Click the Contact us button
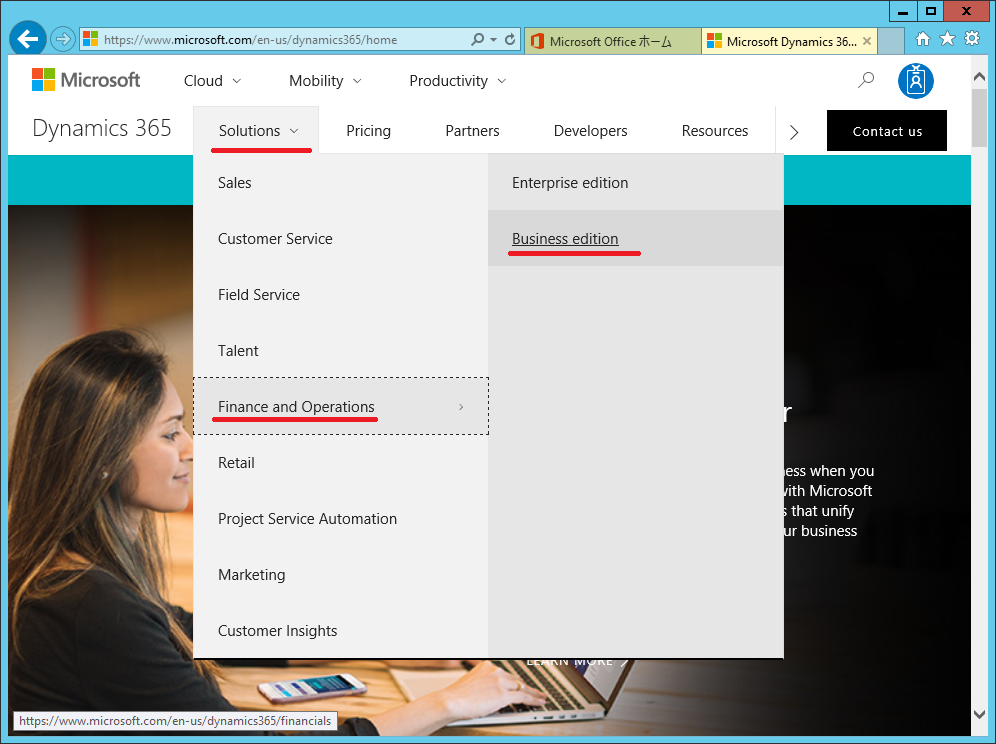Screen dimensions: 996x744 [887, 131]
